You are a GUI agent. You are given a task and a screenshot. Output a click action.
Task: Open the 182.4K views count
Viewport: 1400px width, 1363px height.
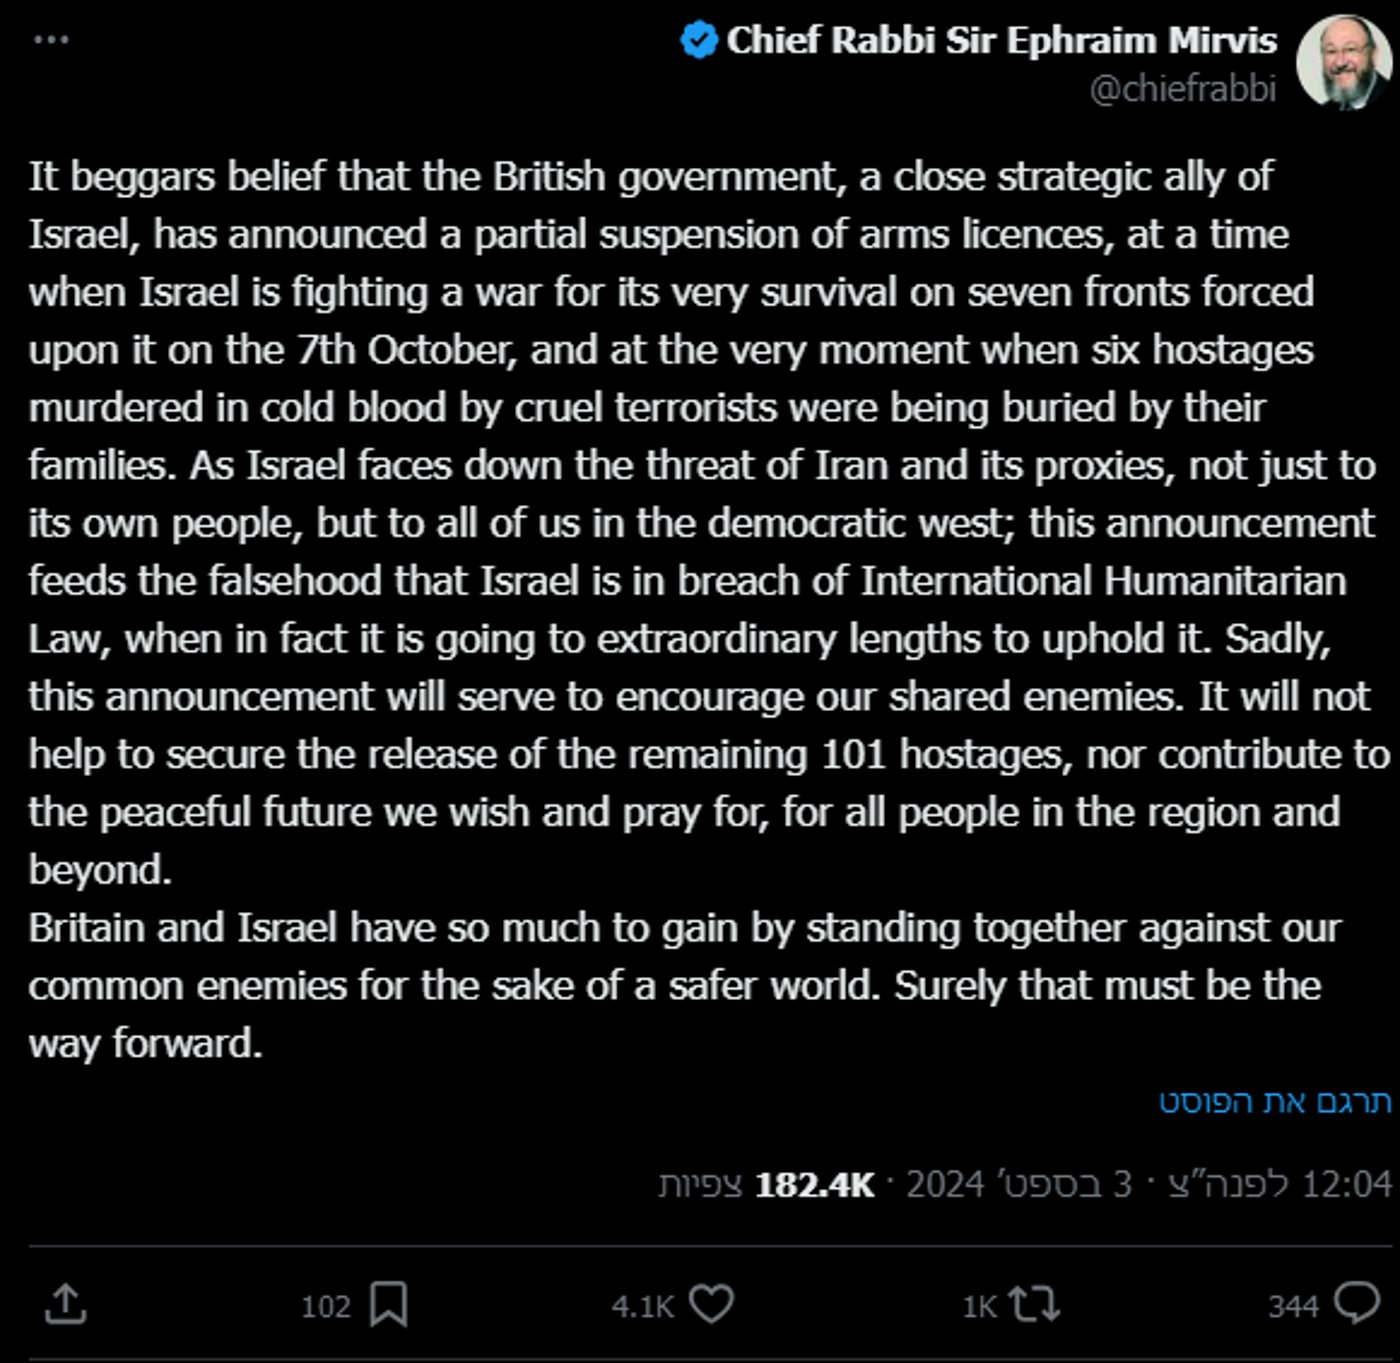tap(766, 1184)
